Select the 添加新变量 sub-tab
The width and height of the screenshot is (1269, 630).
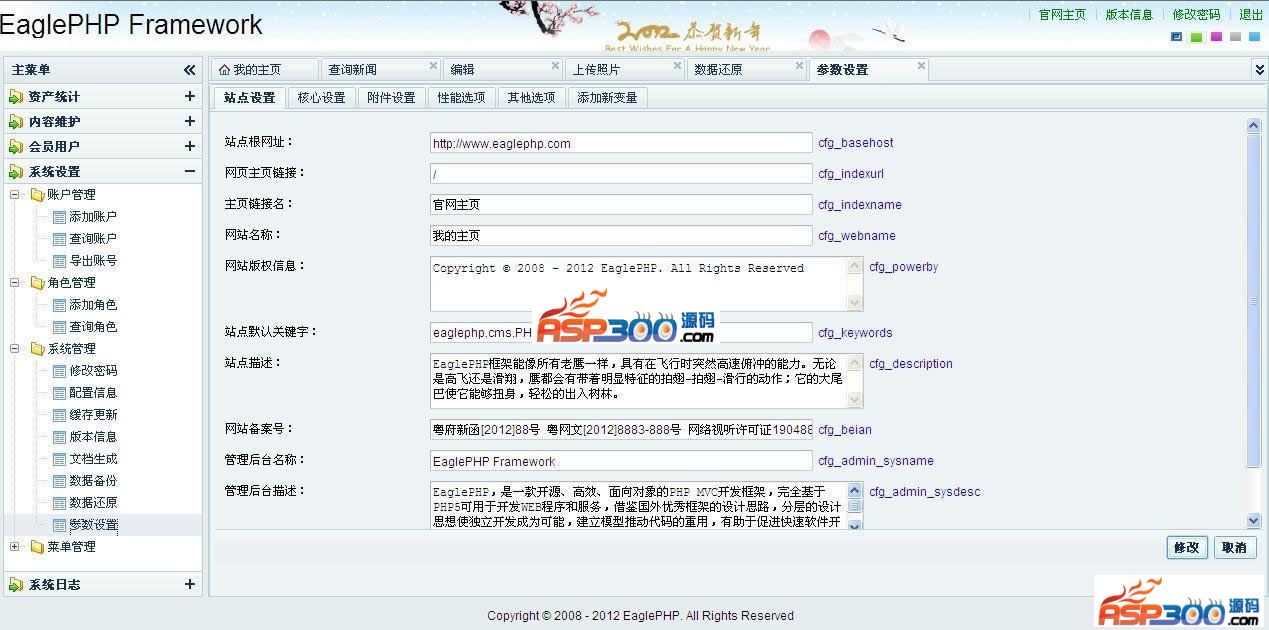coord(607,98)
